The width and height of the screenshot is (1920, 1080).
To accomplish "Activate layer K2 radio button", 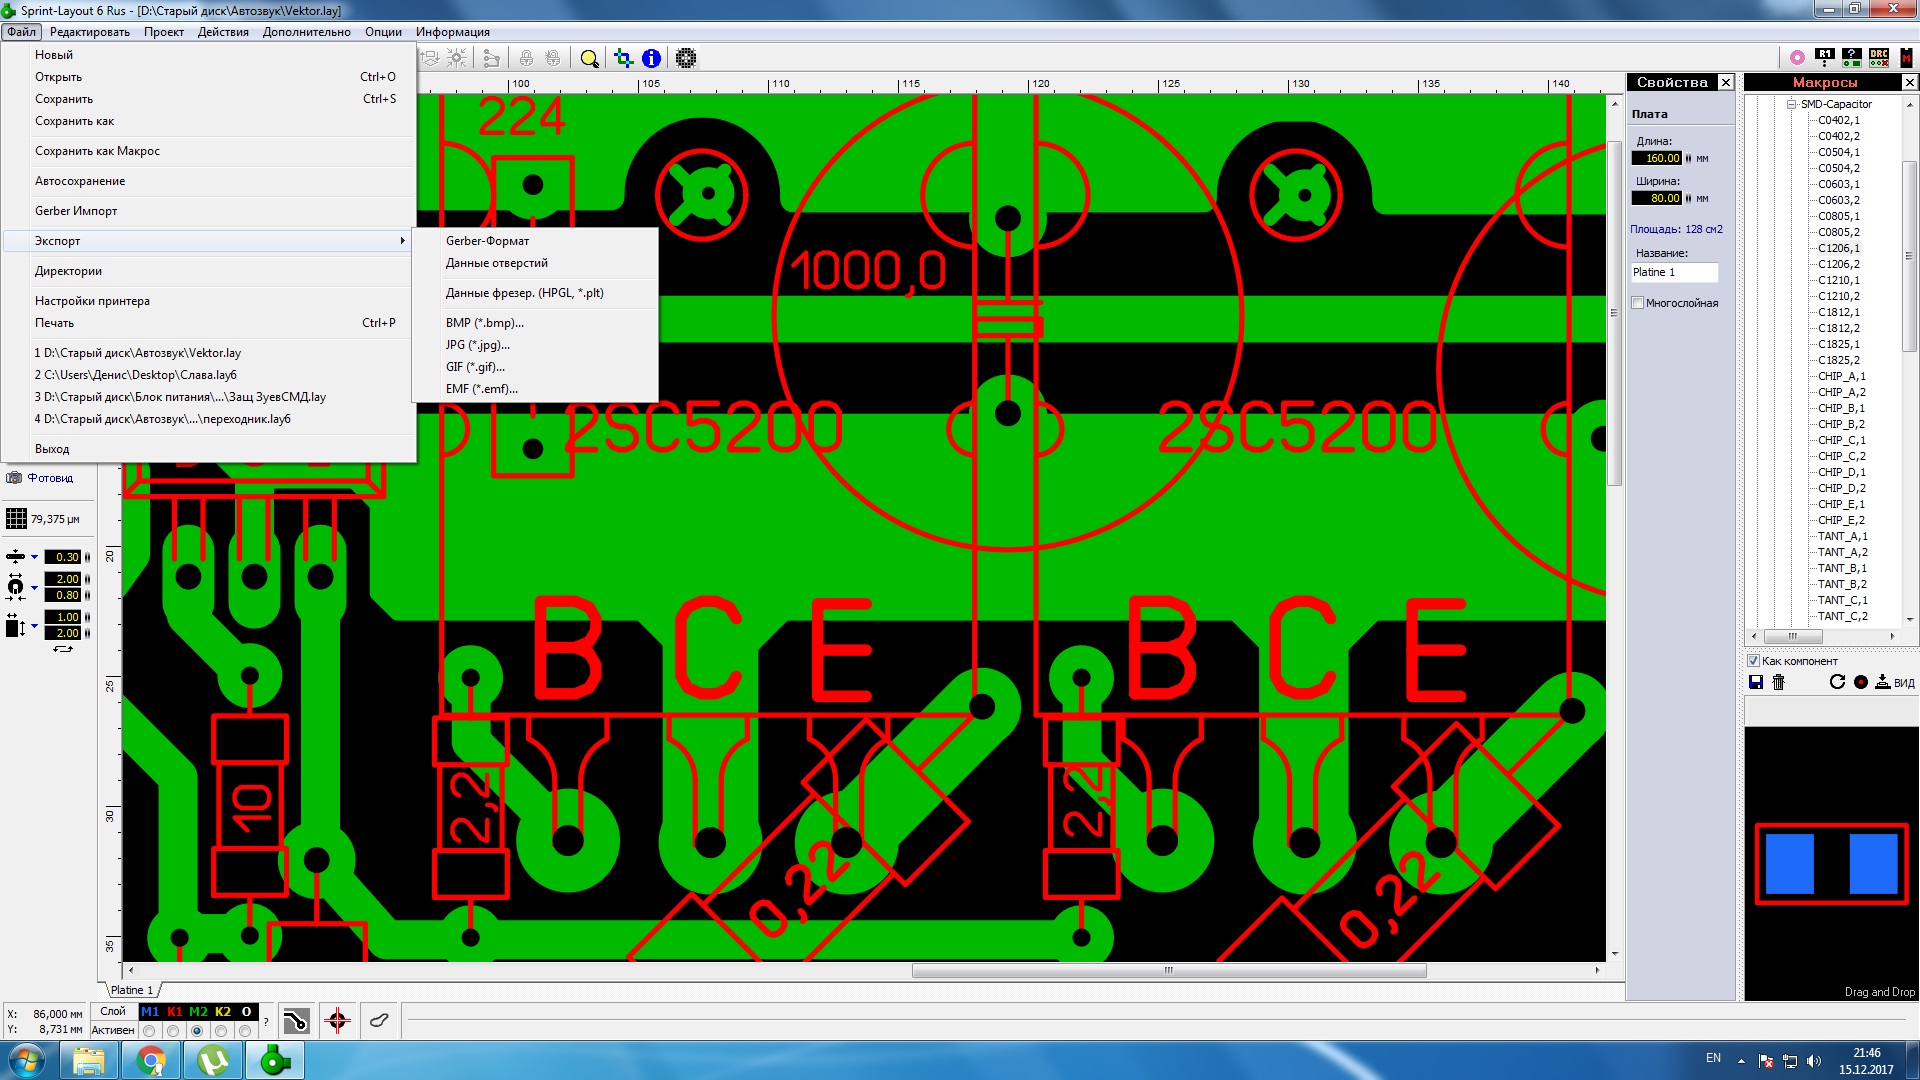I will pos(221,1031).
